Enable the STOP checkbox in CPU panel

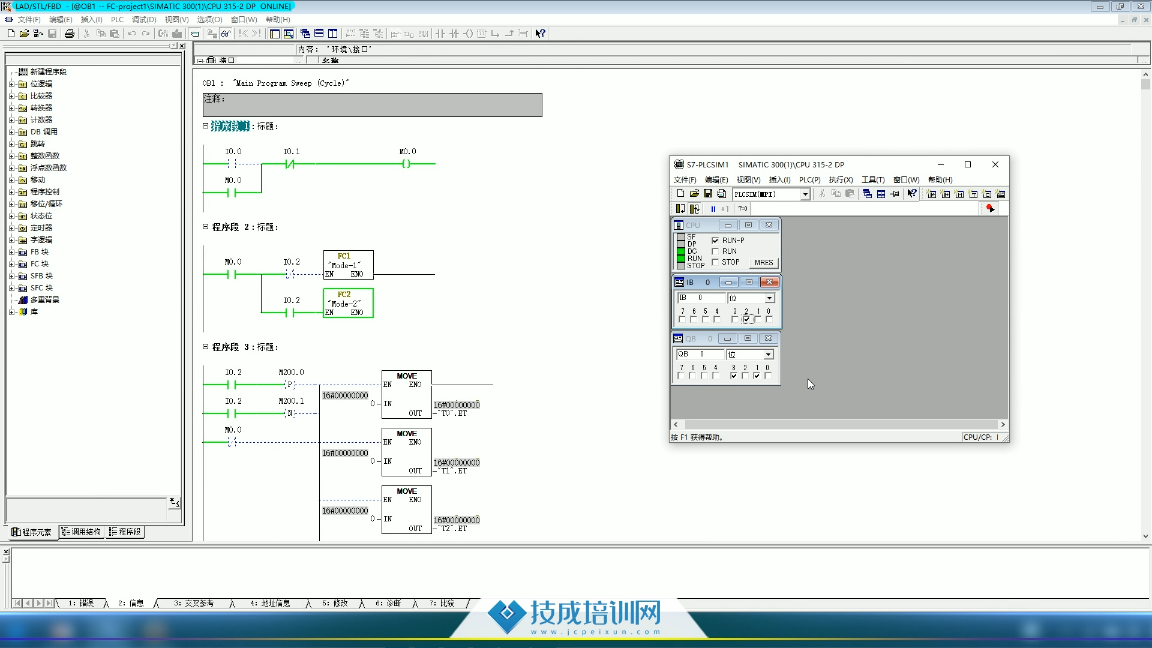715,263
